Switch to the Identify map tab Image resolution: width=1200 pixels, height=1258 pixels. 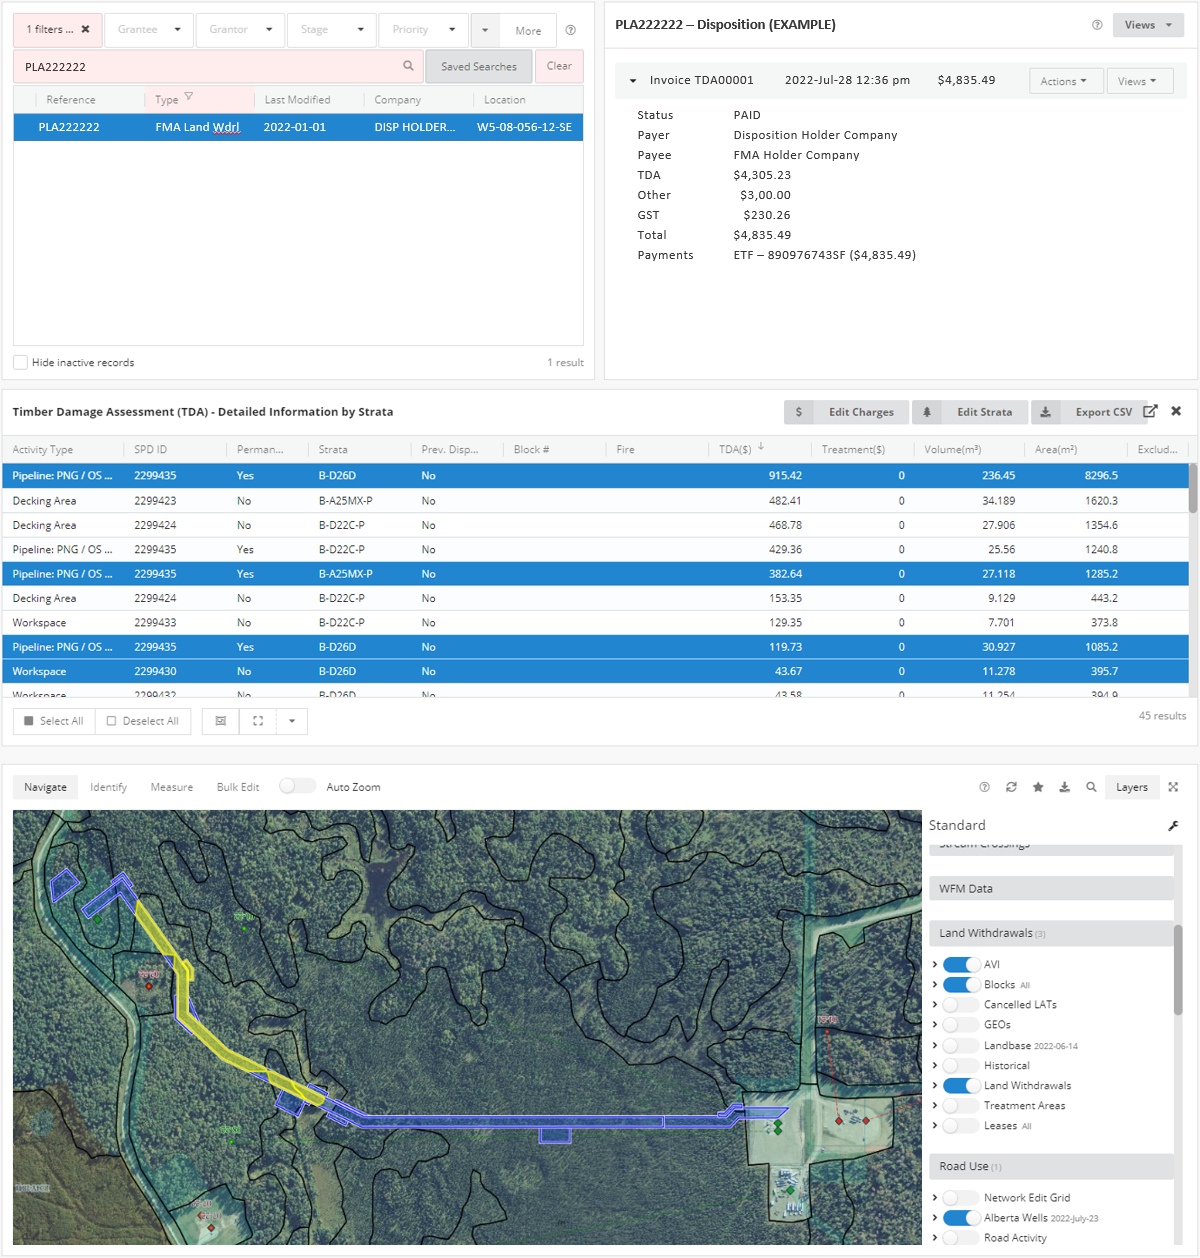point(108,787)
